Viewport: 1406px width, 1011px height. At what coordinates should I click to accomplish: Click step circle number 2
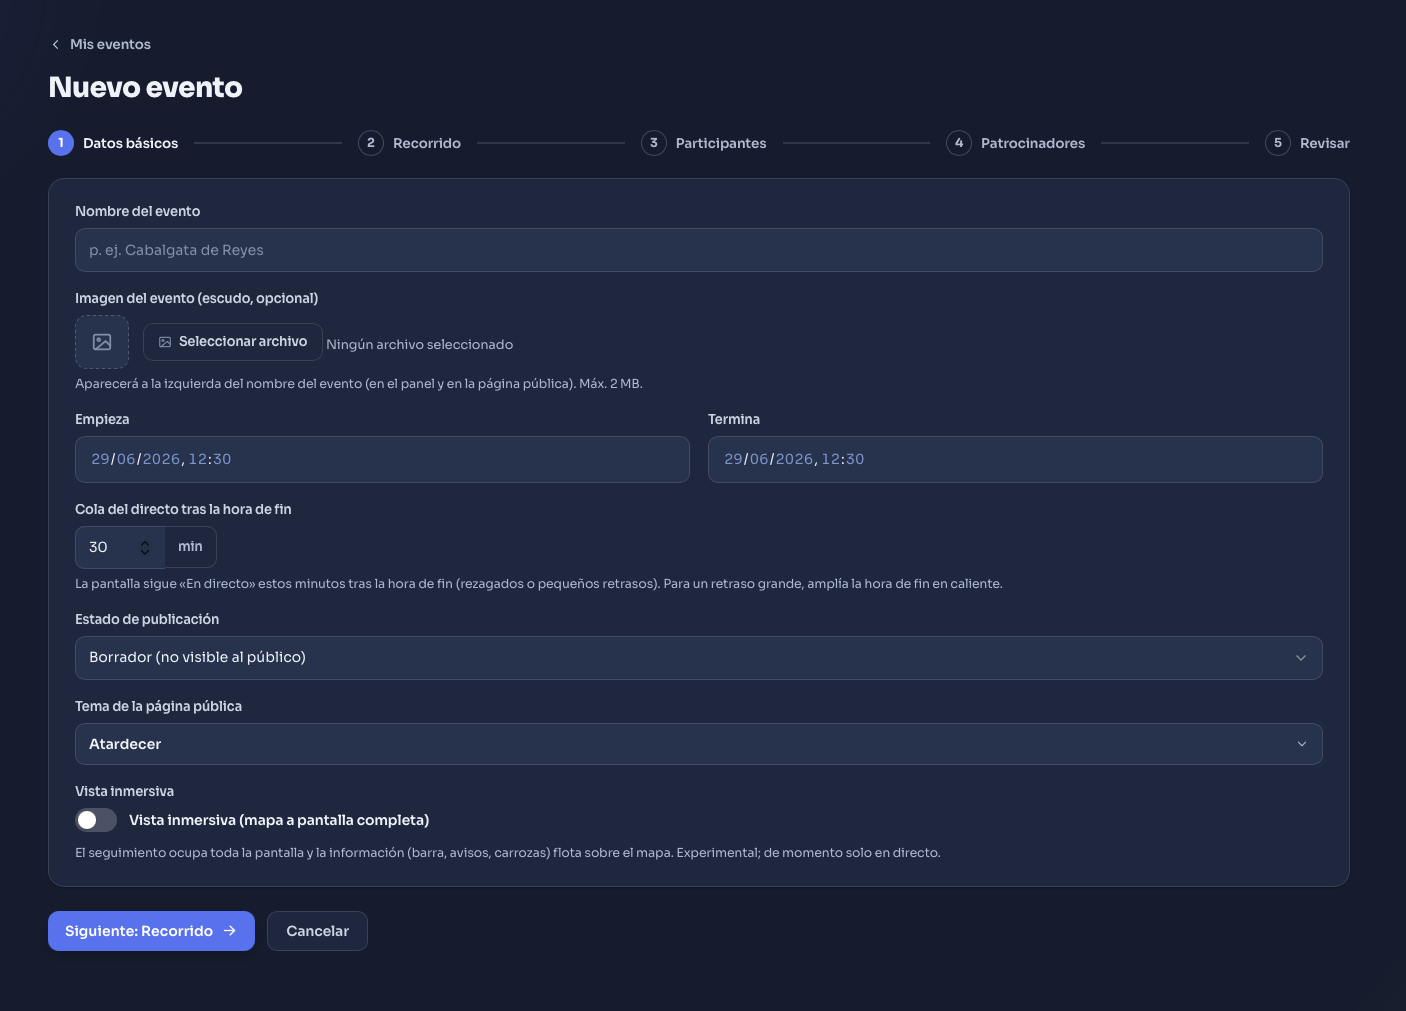371,143
